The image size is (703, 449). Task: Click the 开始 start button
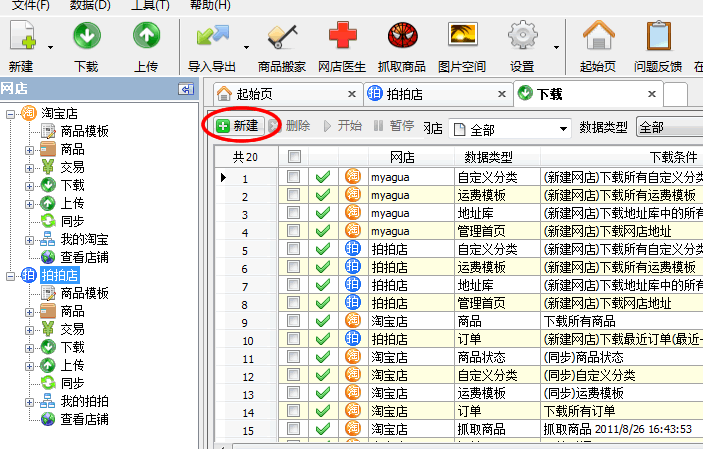tap(343, 126)
